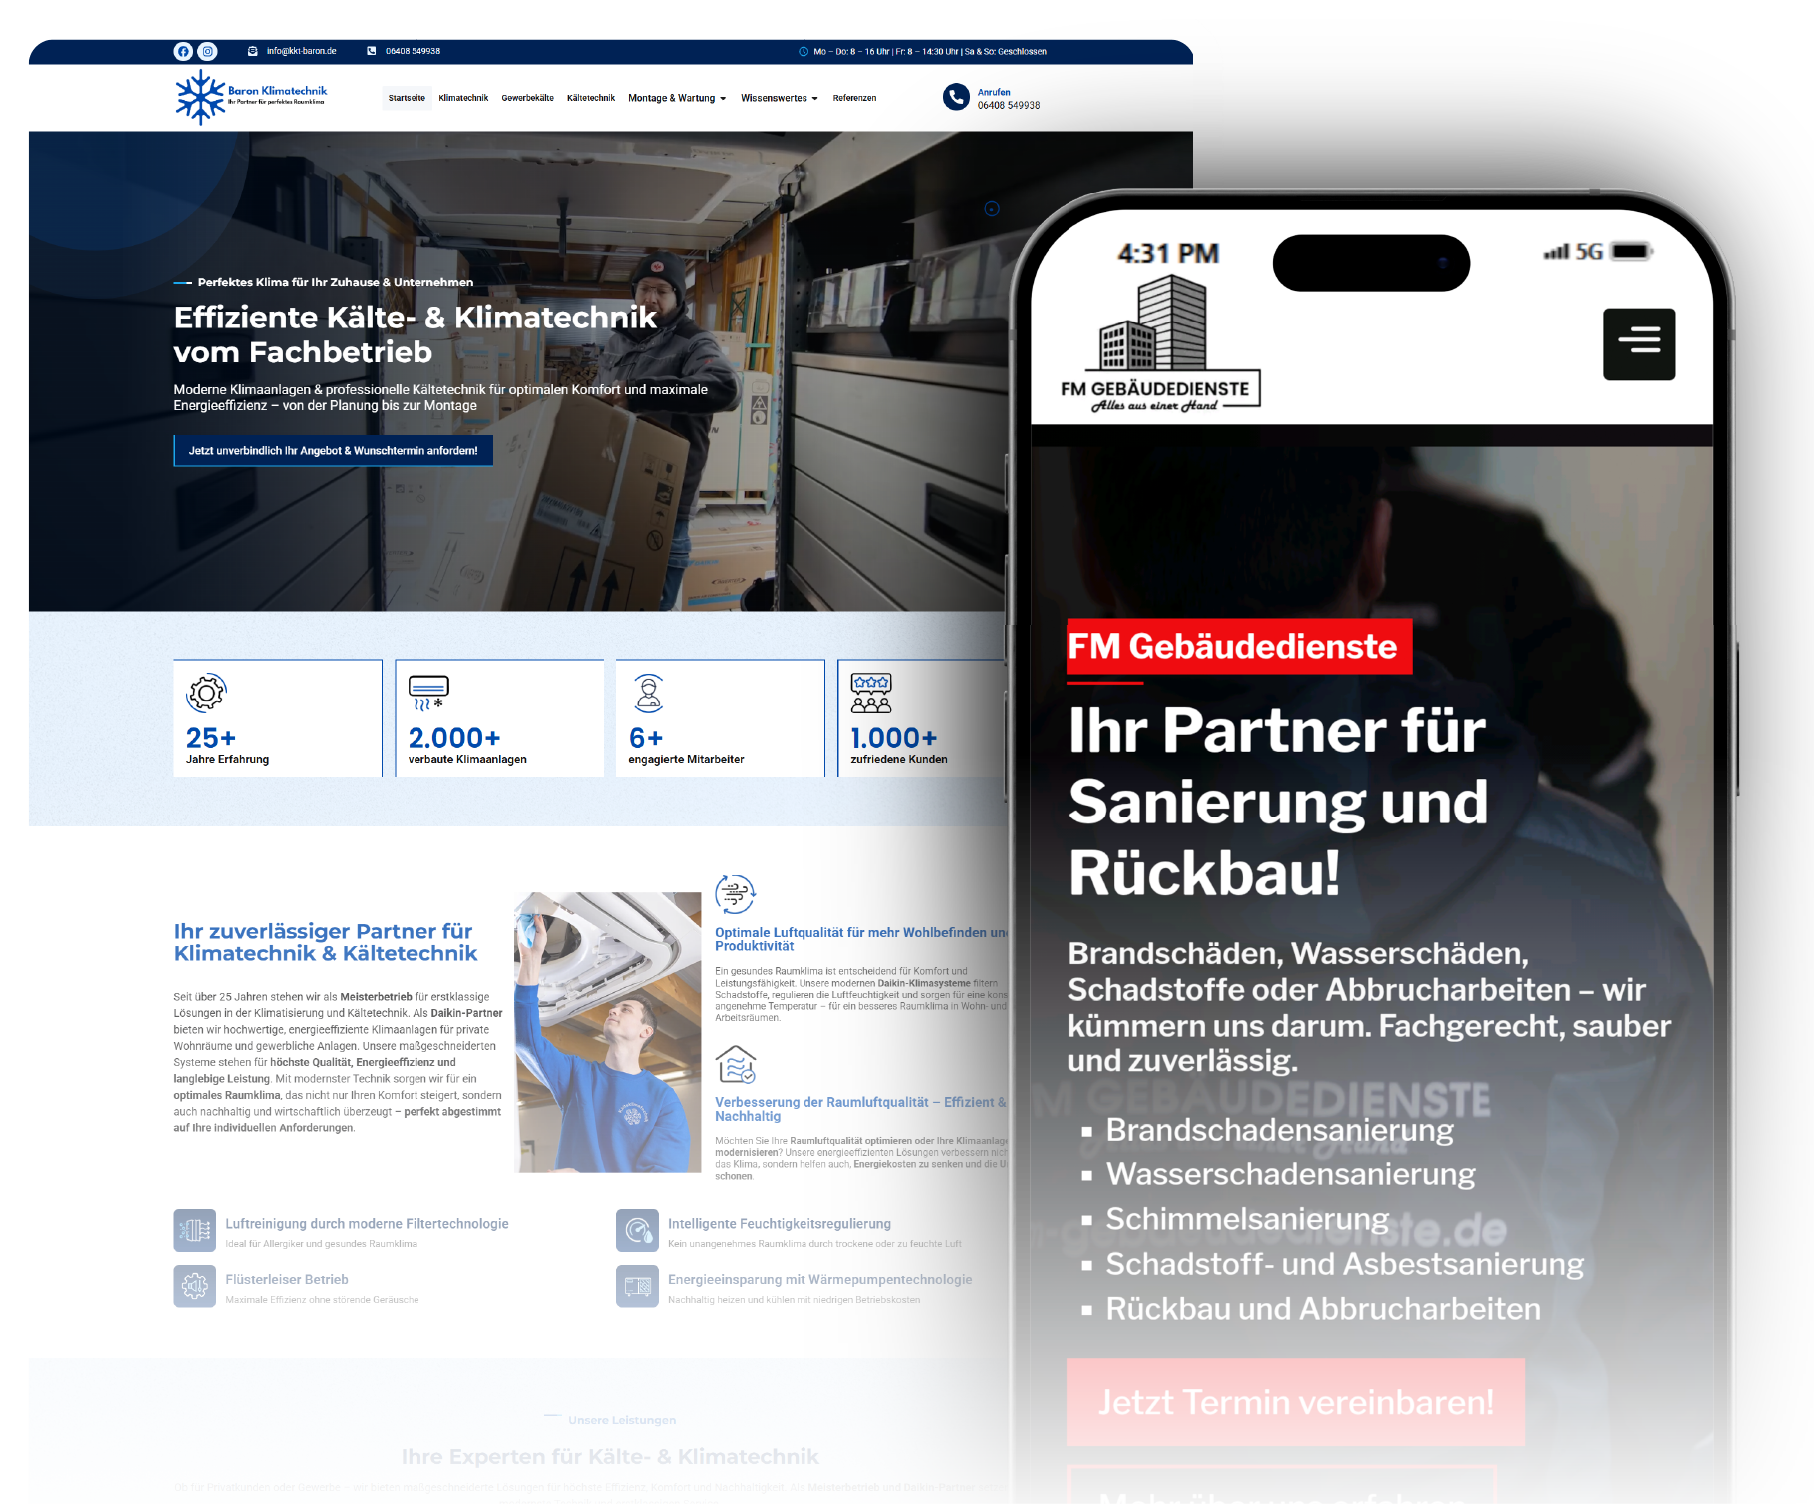Screen dimensions: 1814x1505
Task: Click Wasserschadensanierung list item on phone
Action: (1290, 1174)
